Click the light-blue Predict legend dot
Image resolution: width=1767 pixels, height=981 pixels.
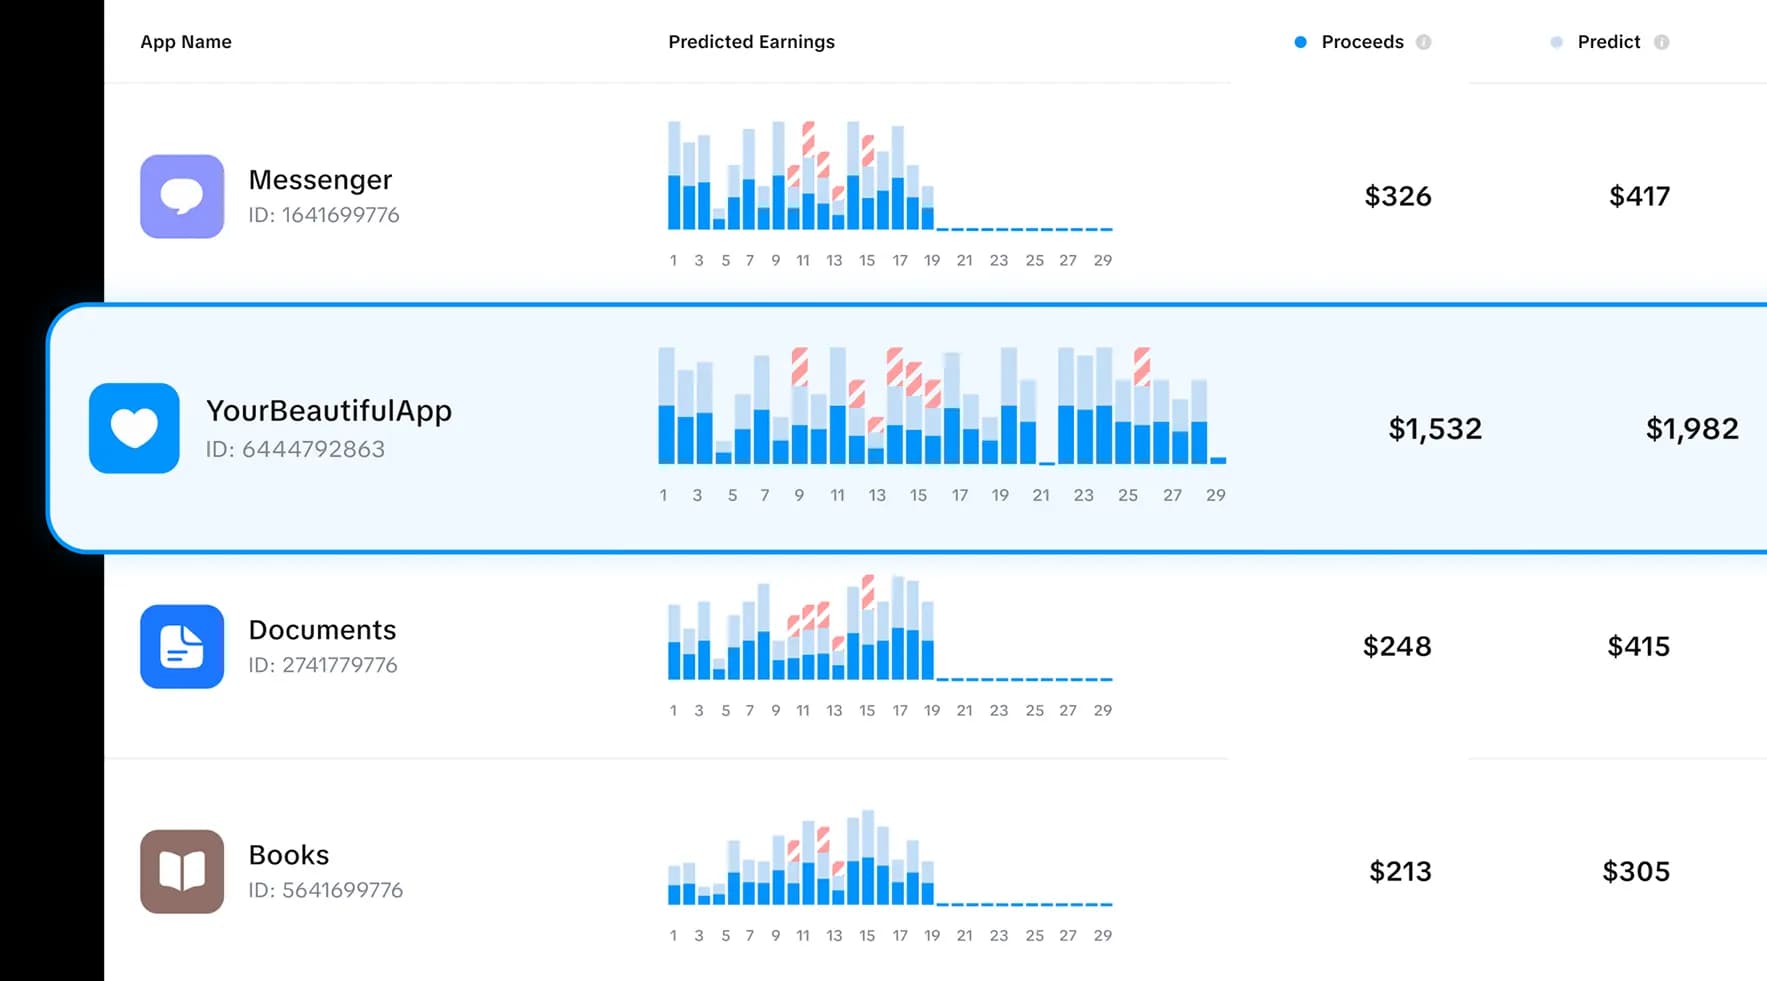click(1556, 42)
